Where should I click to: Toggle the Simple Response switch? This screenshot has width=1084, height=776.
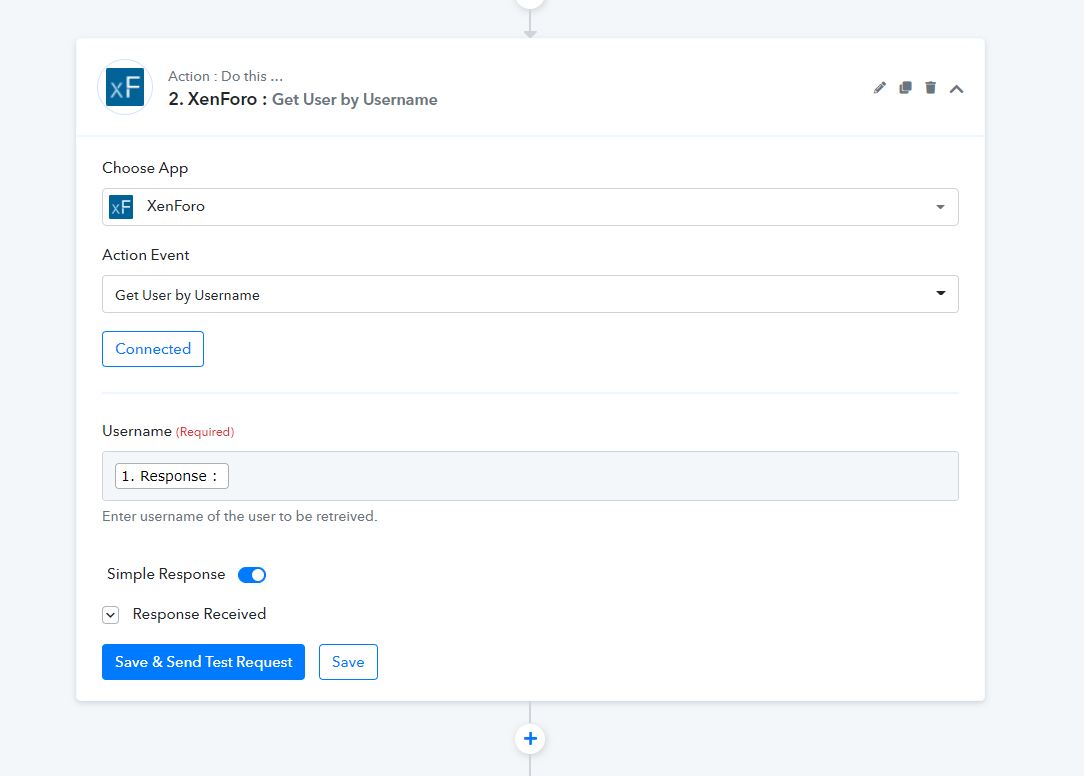252,575
